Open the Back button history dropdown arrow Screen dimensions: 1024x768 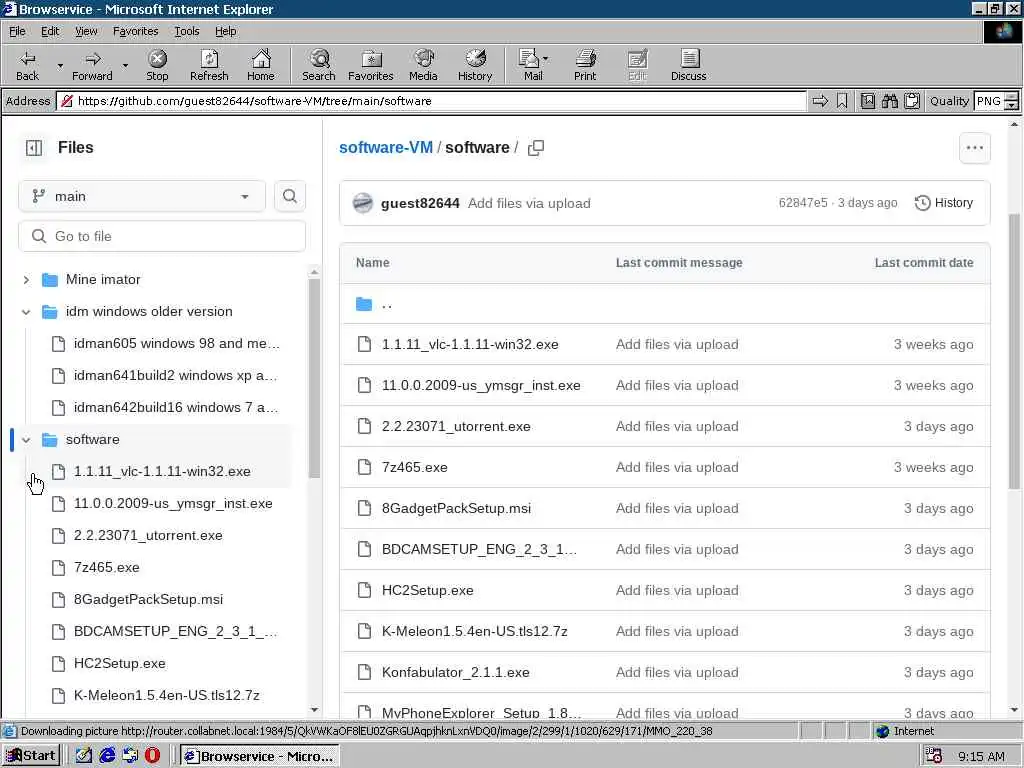(x=60, y=65)
